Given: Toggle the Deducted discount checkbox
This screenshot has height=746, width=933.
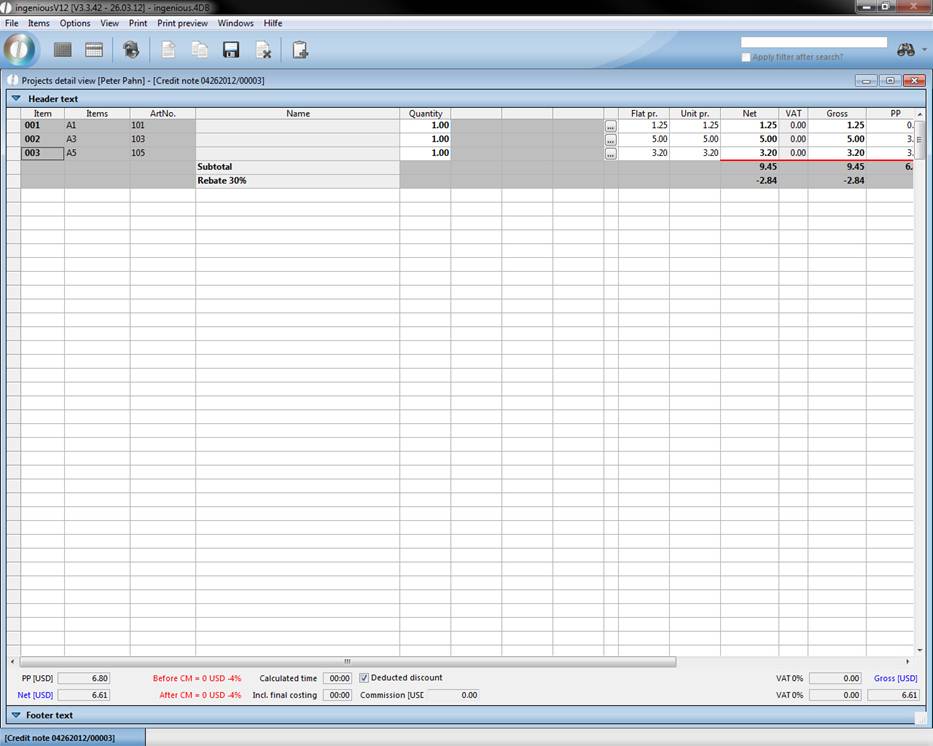Looking at the screenshot, I should click(364, 678).
